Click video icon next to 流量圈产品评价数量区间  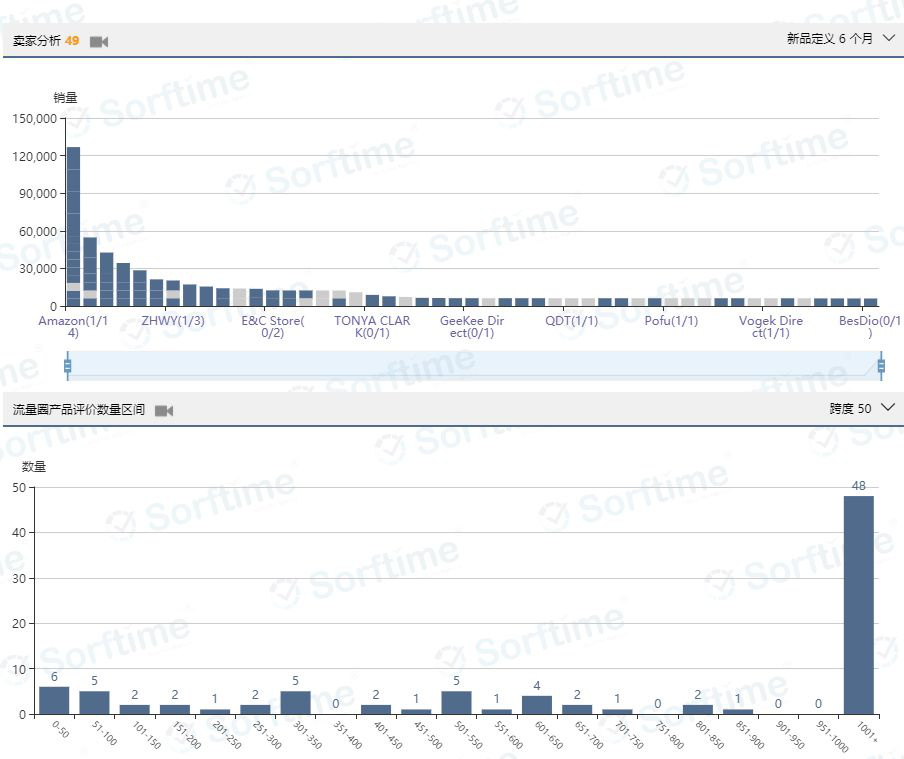point(164,410)
